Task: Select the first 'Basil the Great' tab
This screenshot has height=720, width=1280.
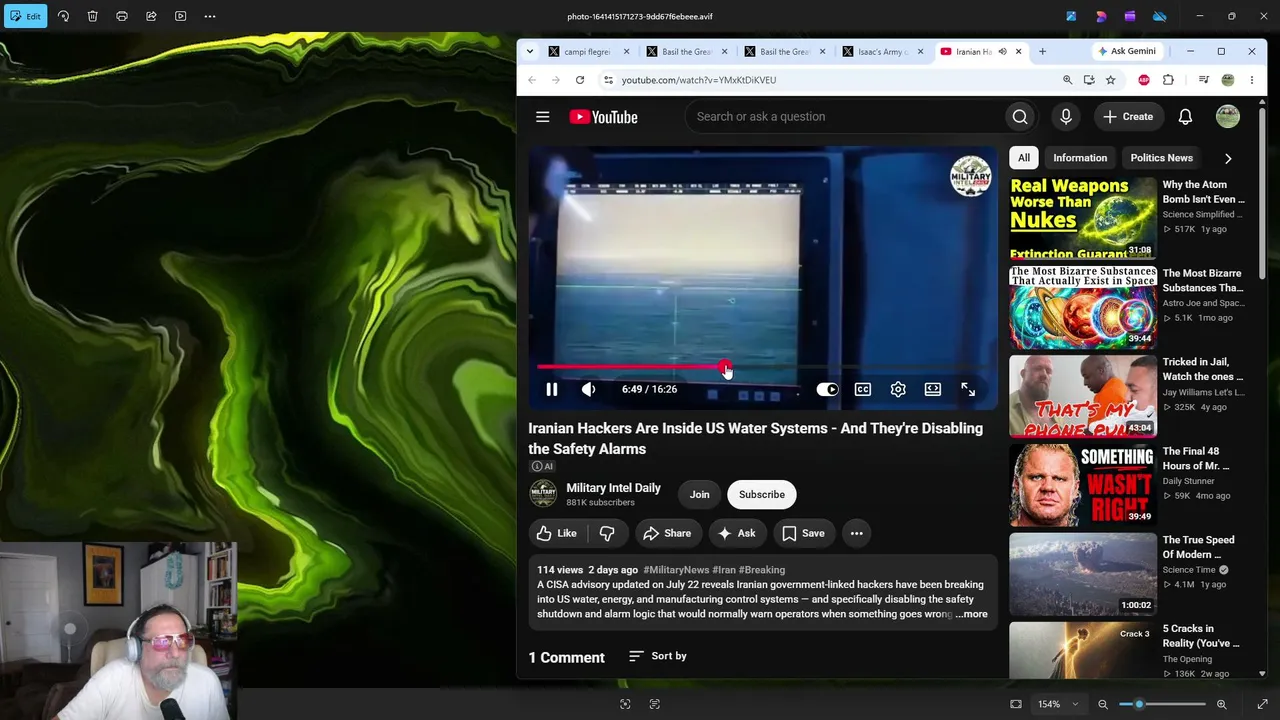Action: click(687, 52)
